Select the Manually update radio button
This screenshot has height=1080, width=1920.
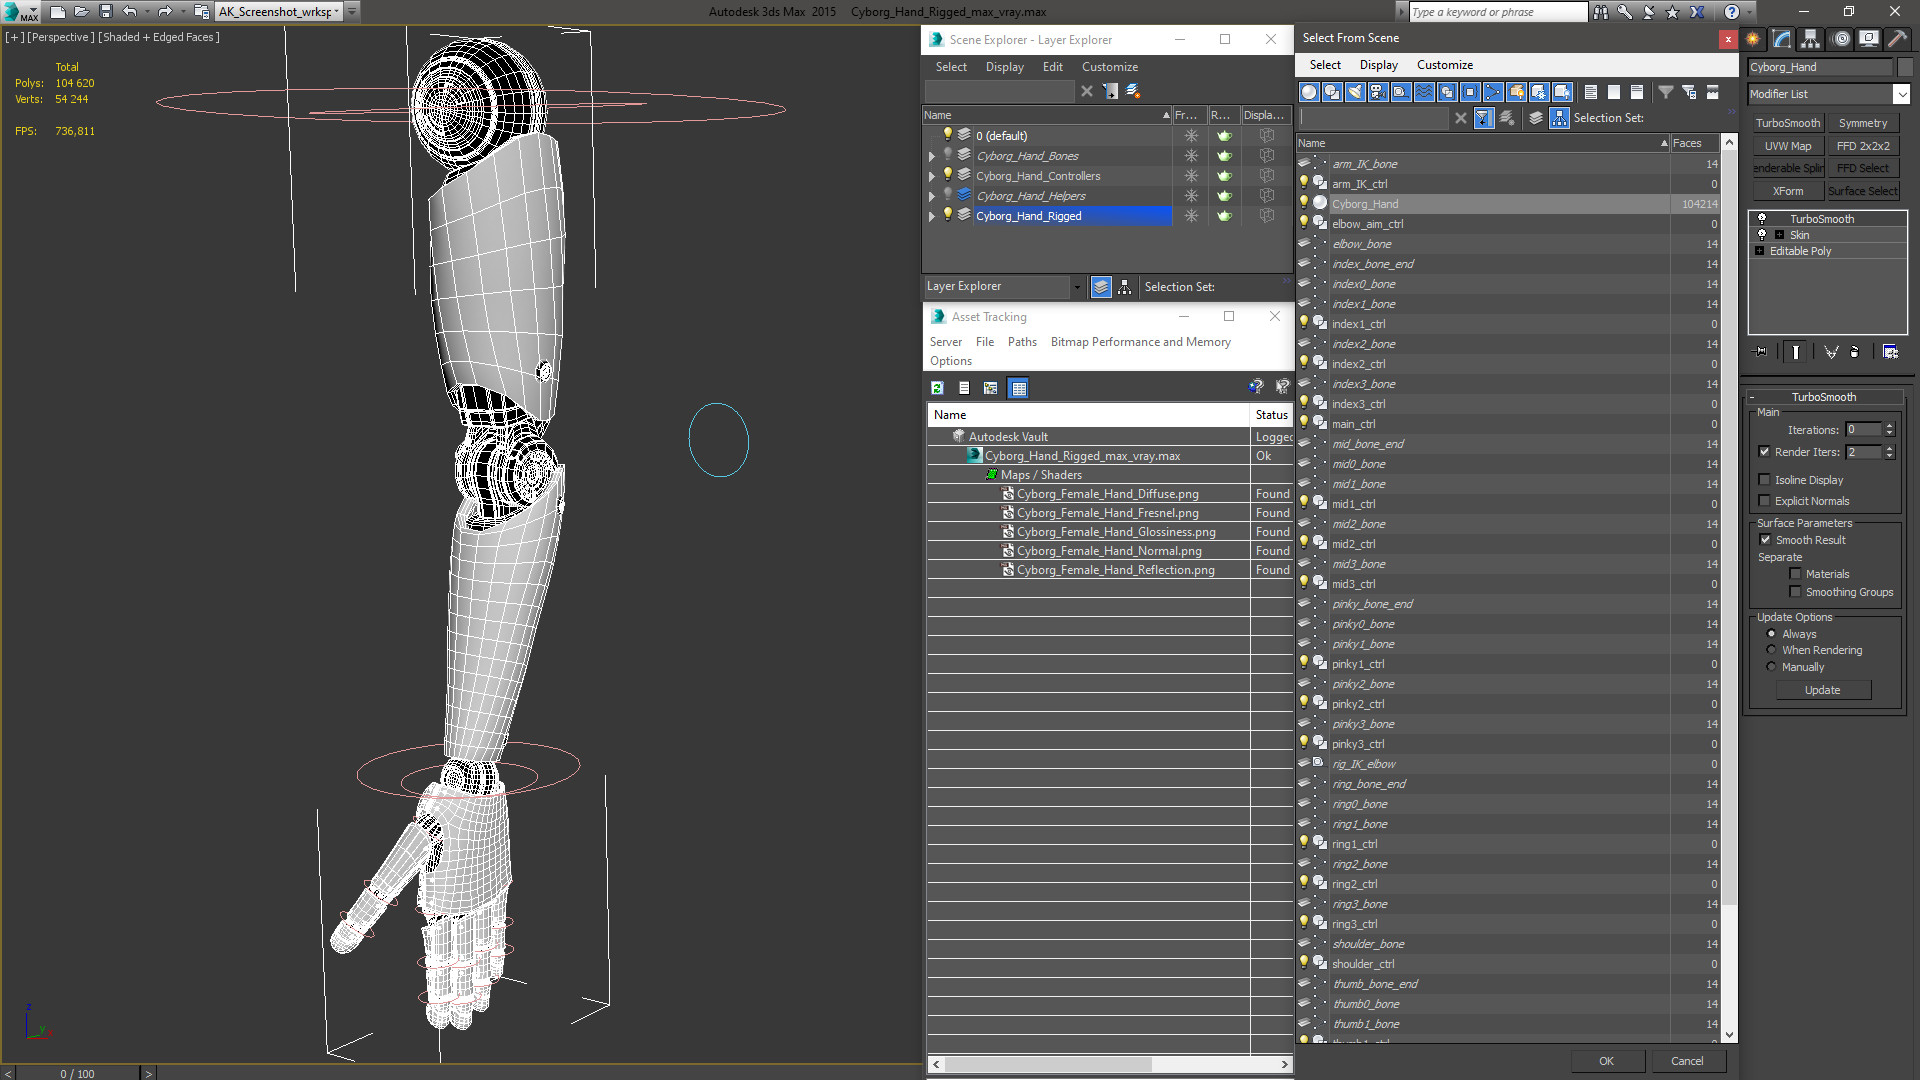coord(1771,667)
